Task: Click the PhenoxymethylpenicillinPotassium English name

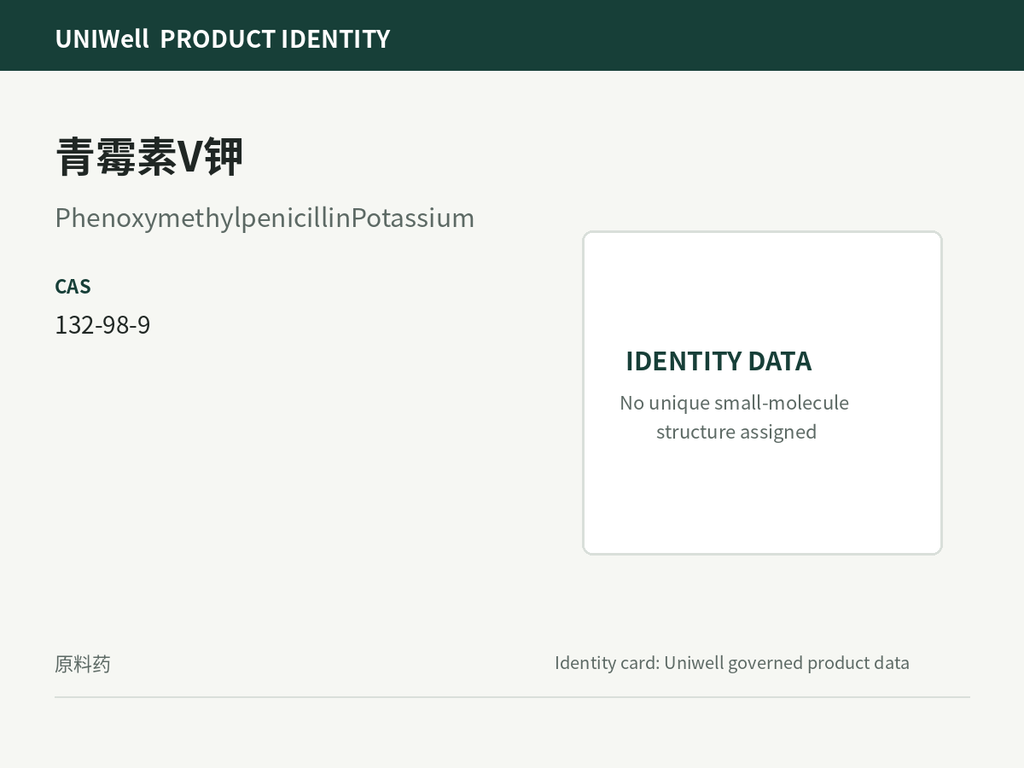Action: tap(264, 218)
